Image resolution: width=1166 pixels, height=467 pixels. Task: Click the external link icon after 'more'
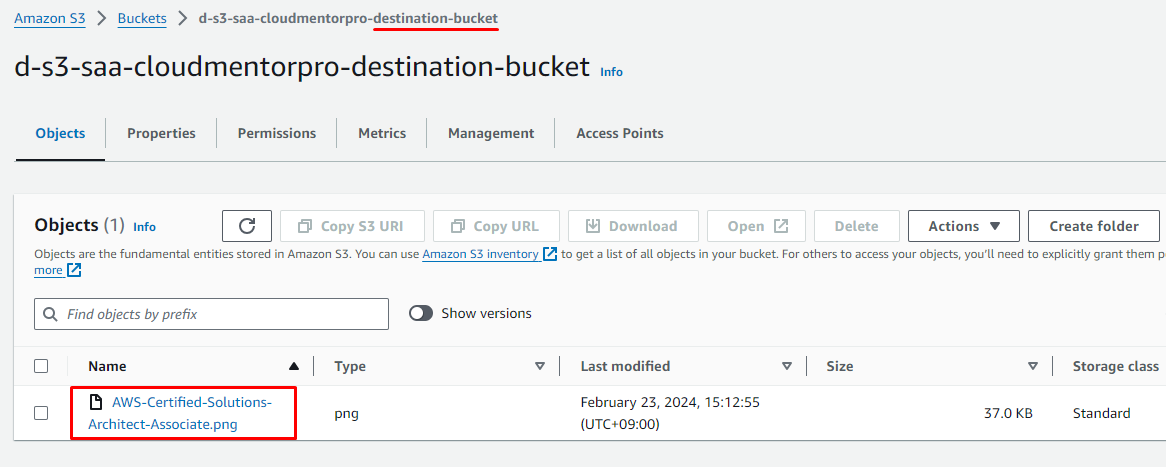point(74,270)
